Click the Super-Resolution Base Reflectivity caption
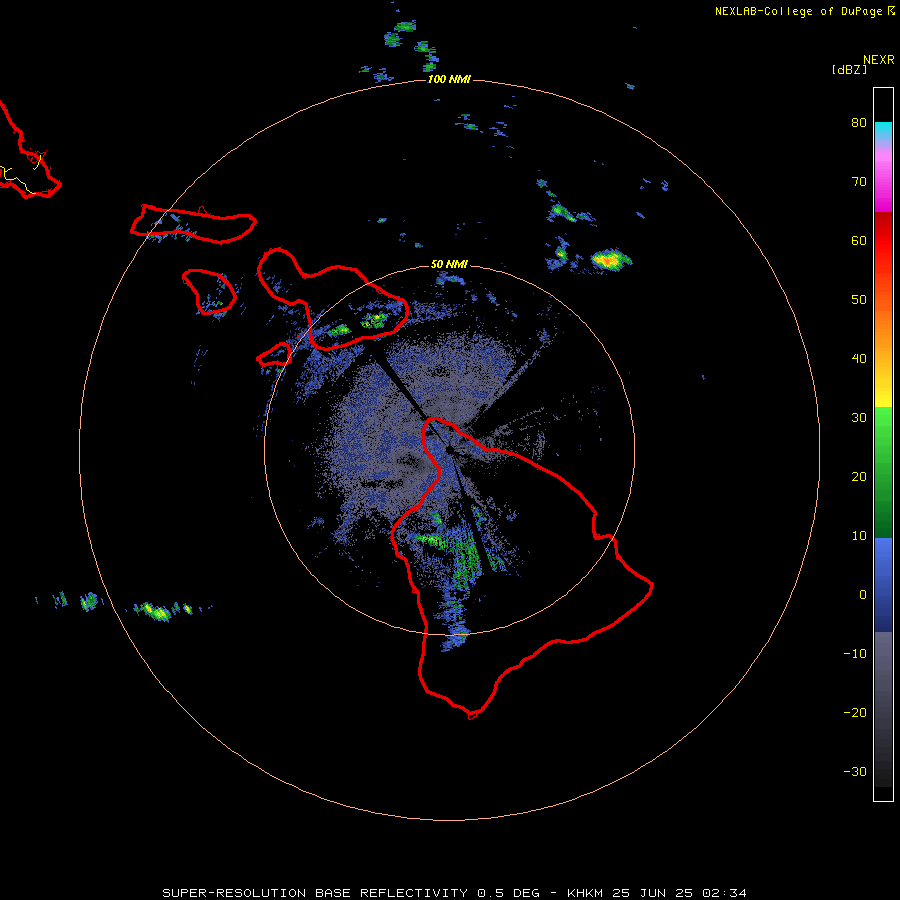Viewport: 900px width, 900px height. pos(455,893)
